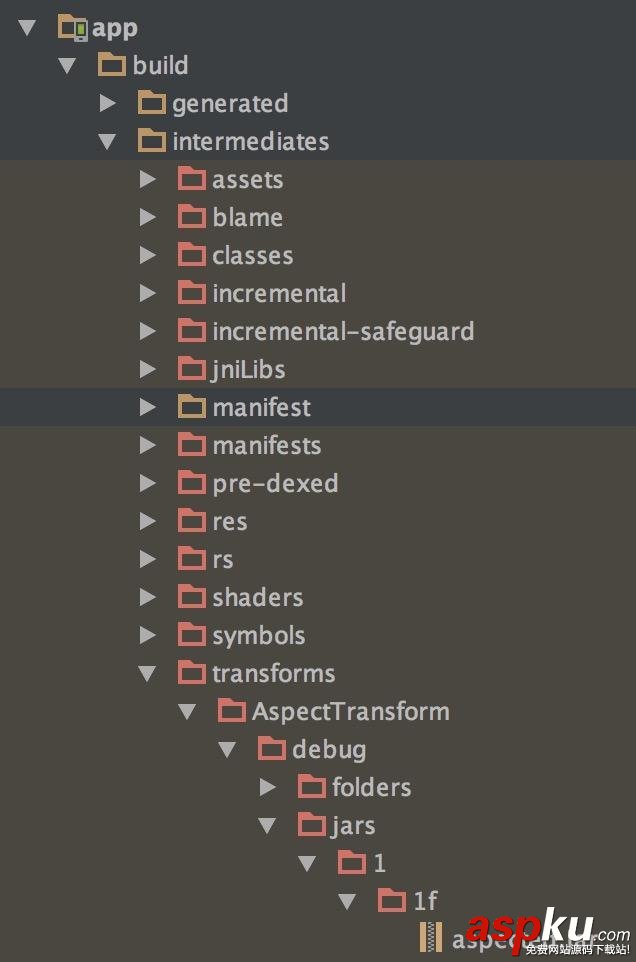Click the res folder icon

(x=192, y=521)
